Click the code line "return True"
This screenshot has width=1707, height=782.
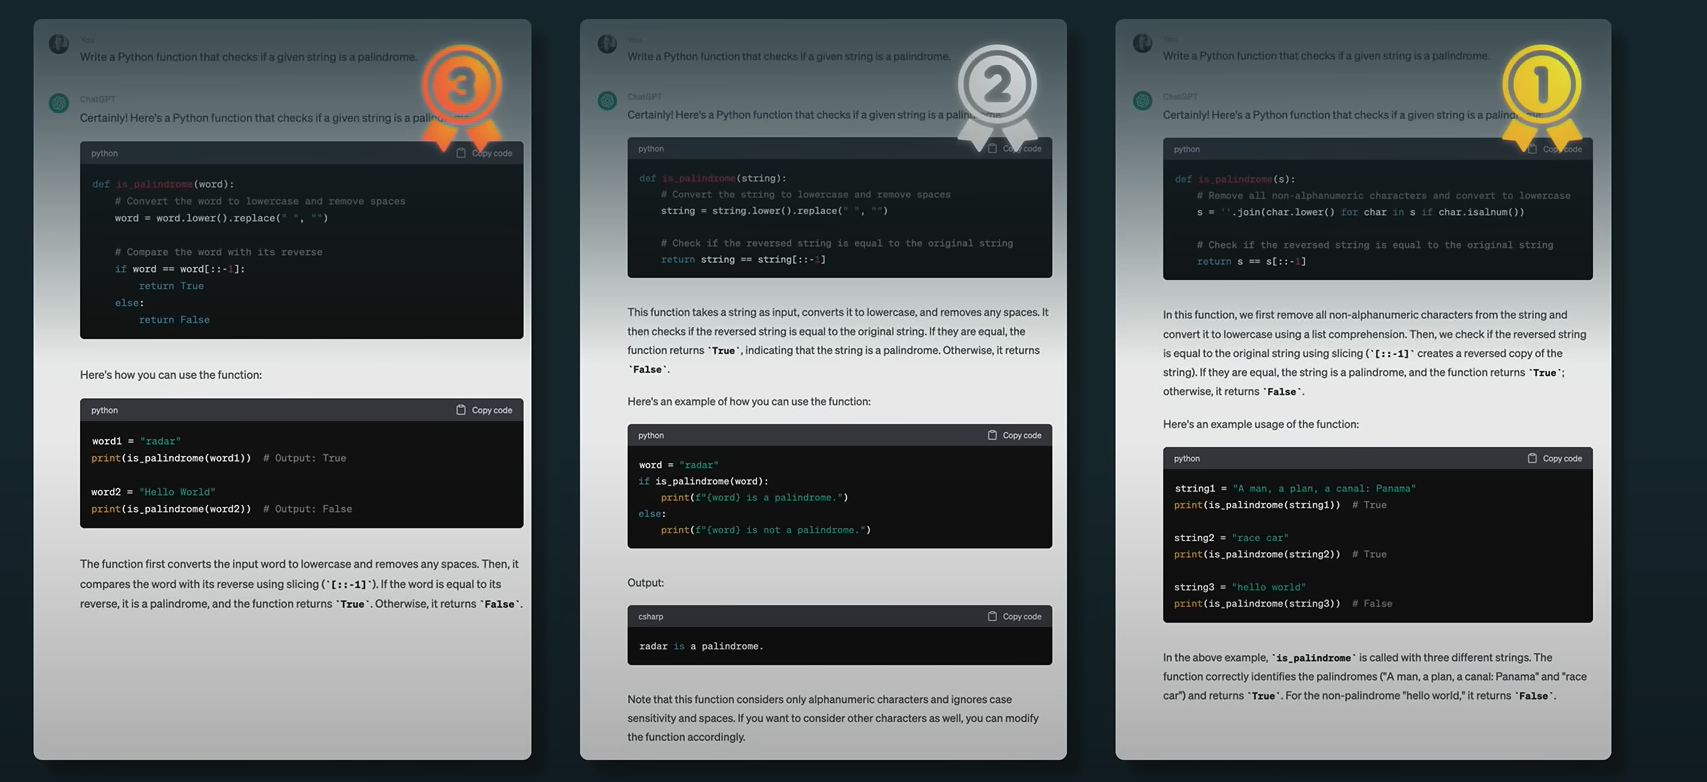coord(171,286)
